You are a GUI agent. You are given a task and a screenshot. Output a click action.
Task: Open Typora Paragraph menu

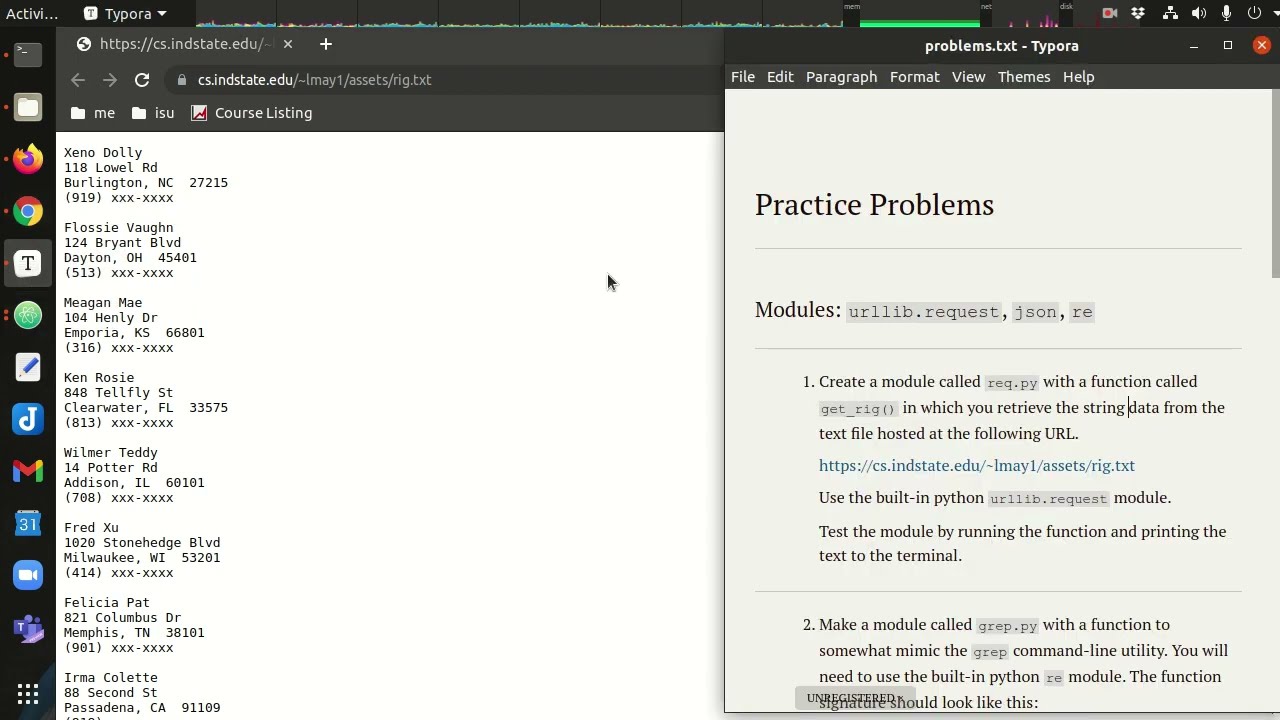click(841, 77)
